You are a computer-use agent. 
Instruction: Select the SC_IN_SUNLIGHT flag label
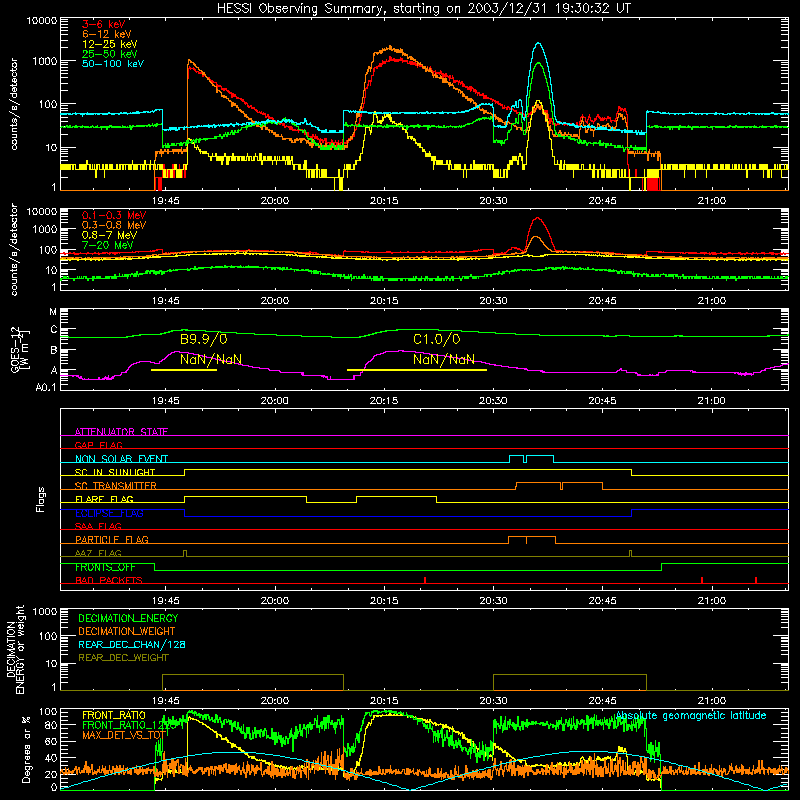(115, 472)
